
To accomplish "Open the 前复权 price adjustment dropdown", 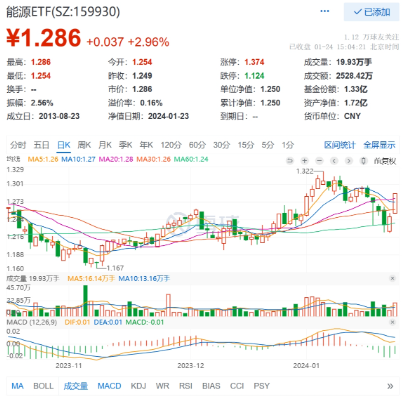I will (385, 161).
